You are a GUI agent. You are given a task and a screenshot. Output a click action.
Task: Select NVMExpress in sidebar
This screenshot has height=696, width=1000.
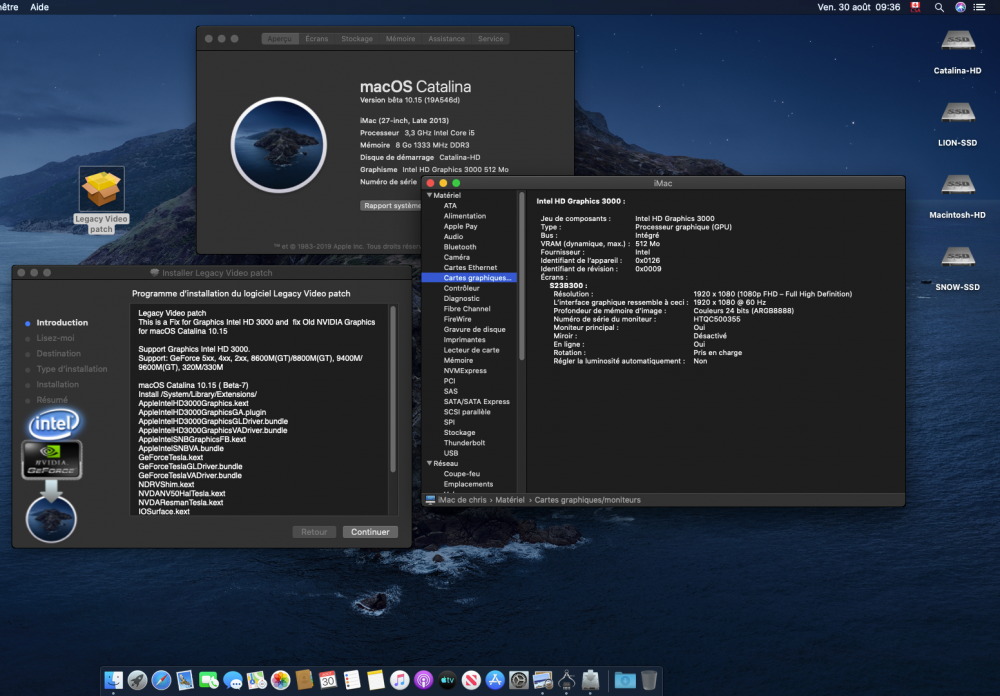(465, 371)
